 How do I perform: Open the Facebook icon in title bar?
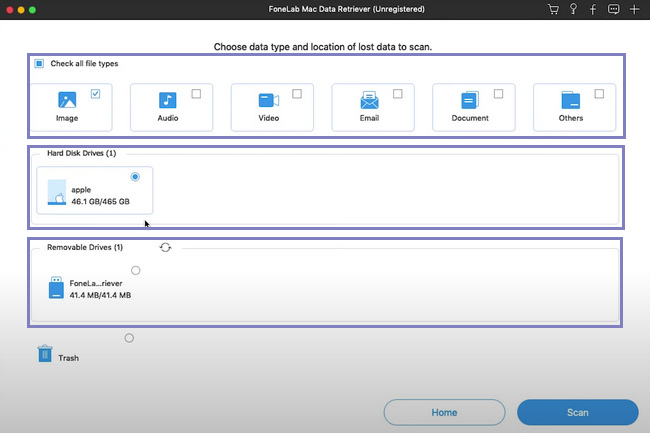click(x=593, y=9)
